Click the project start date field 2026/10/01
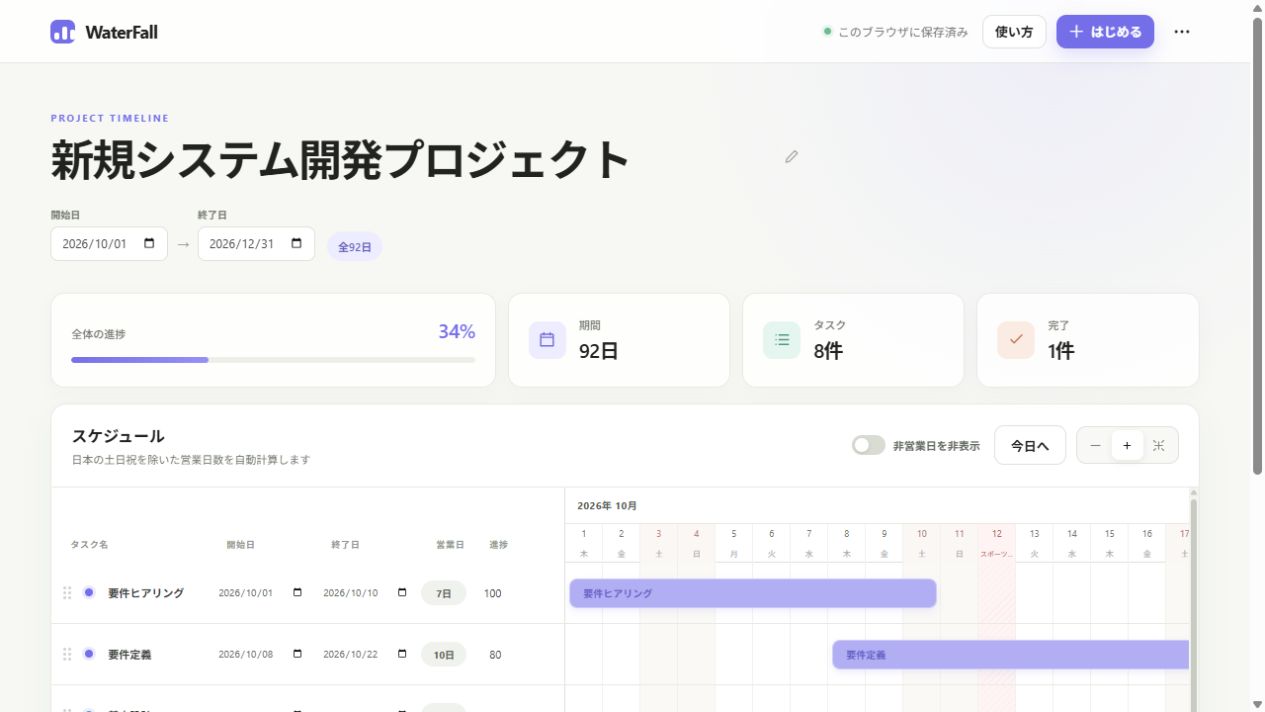1265x712 pixels. (x=109, y=243)
